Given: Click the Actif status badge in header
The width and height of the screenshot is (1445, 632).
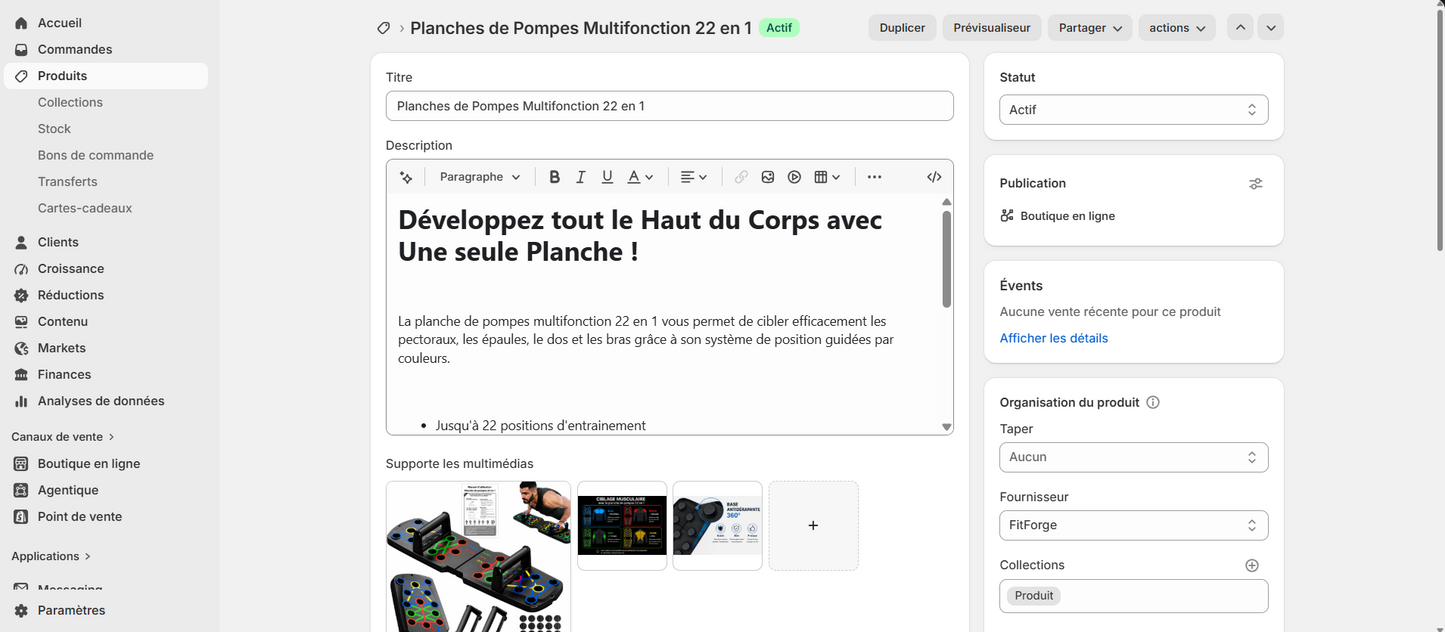Looking at the screenshot, I should pyautogui.click(x=779, y=28).
